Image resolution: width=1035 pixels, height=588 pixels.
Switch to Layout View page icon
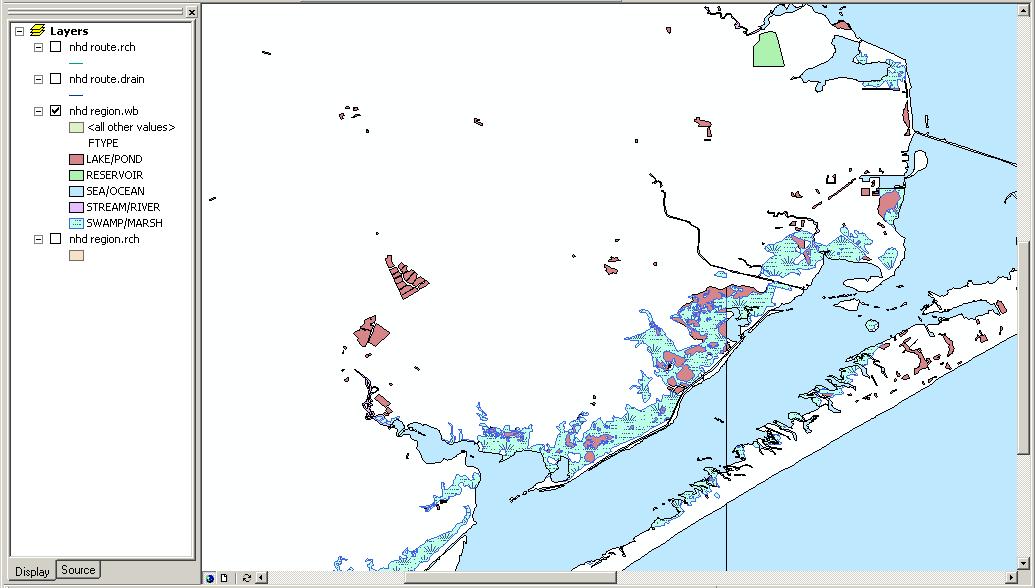[x=224, y=578]
